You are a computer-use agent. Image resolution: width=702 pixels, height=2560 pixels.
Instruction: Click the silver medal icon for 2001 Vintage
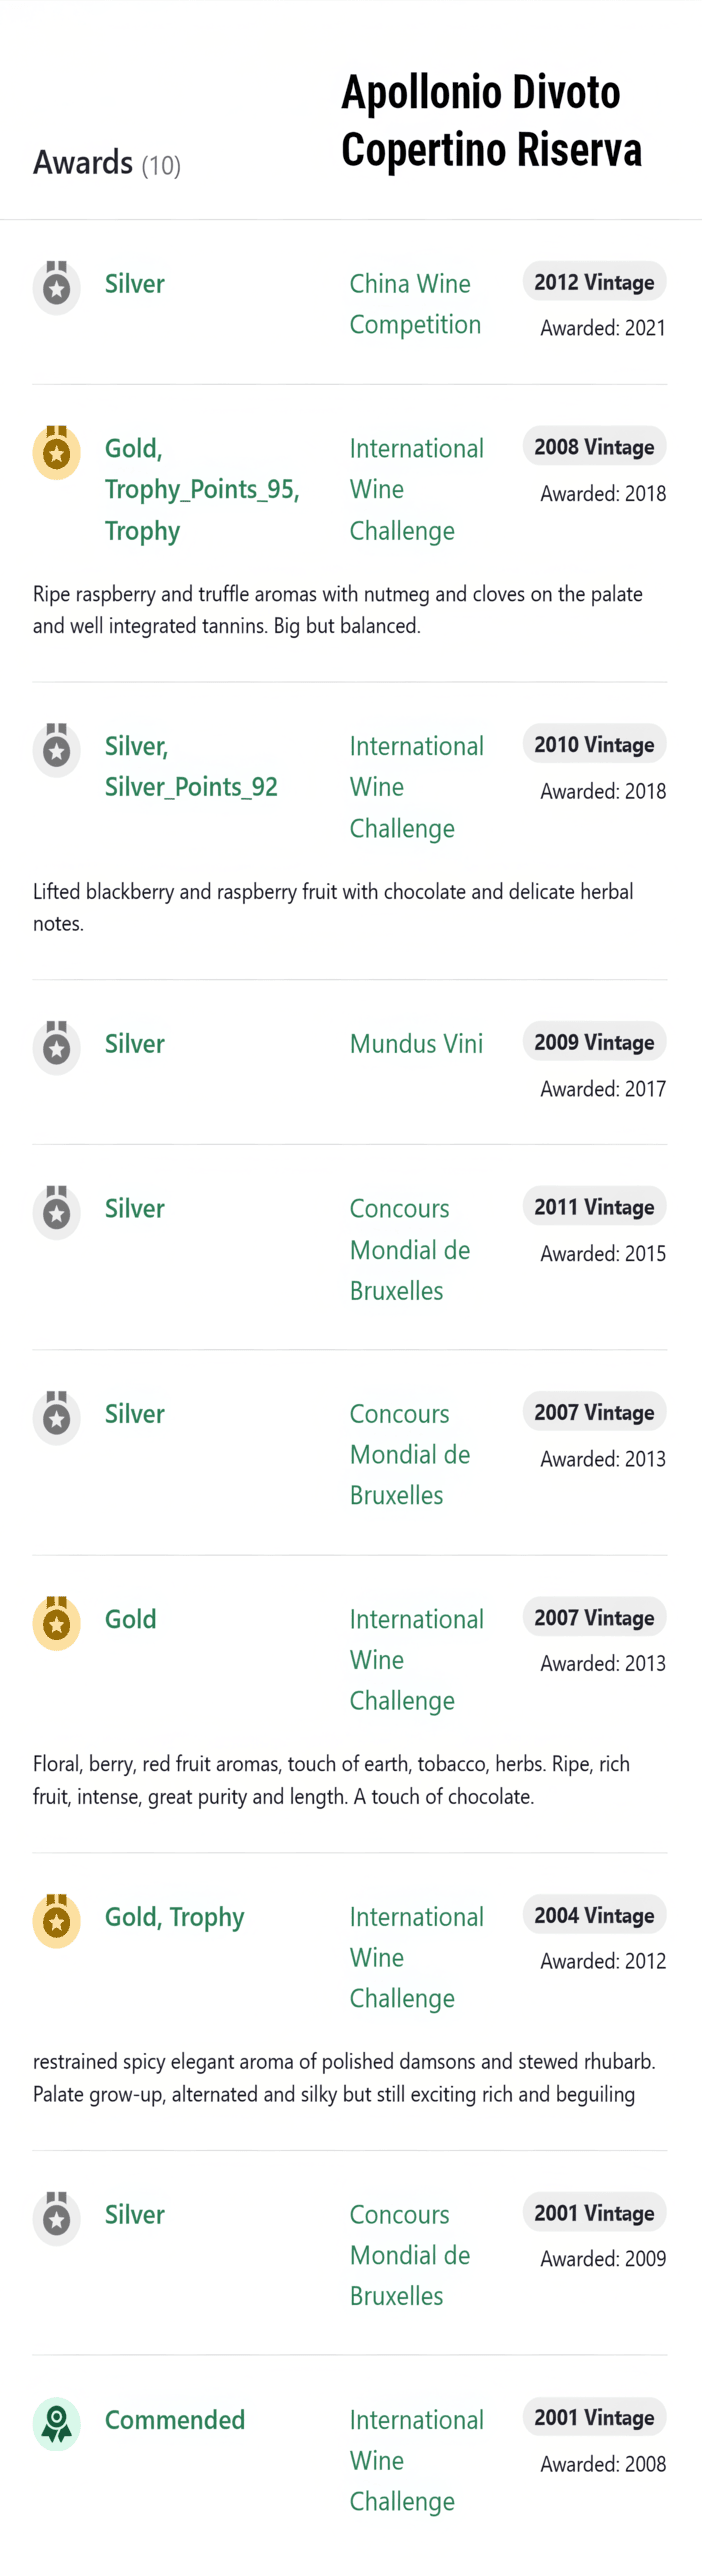click(57, 2217)
